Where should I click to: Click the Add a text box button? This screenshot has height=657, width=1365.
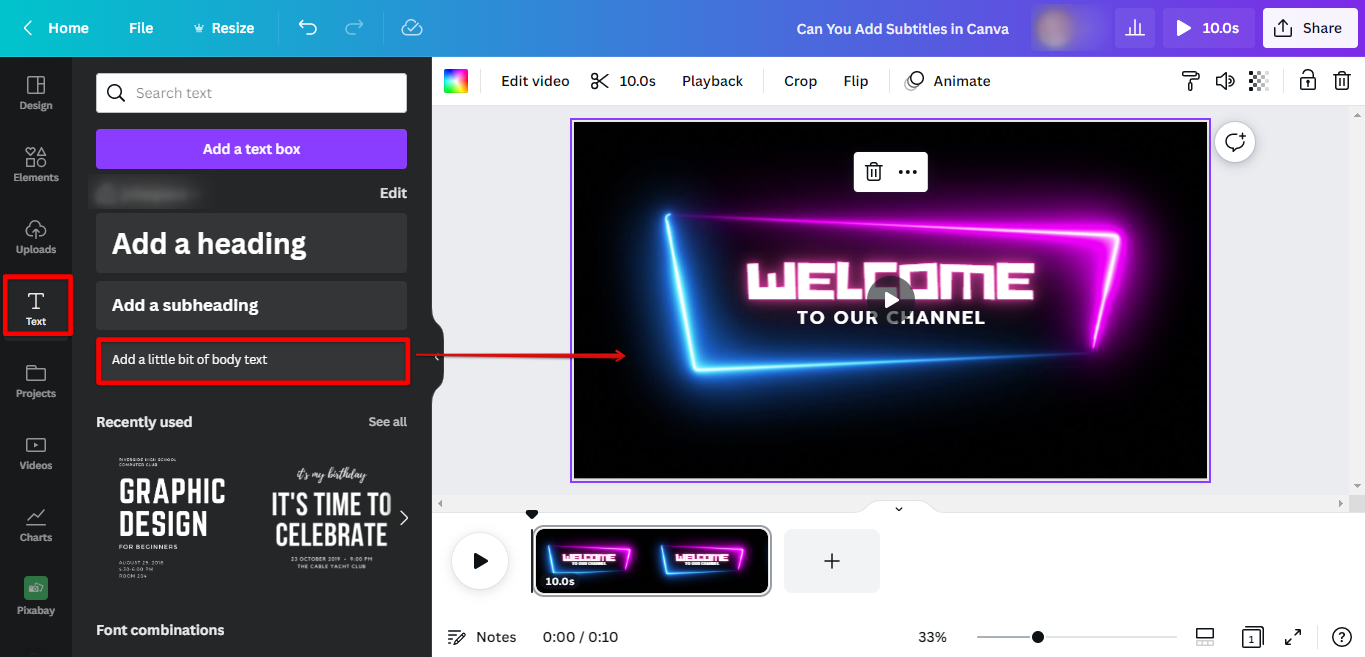tap(251, 149)
